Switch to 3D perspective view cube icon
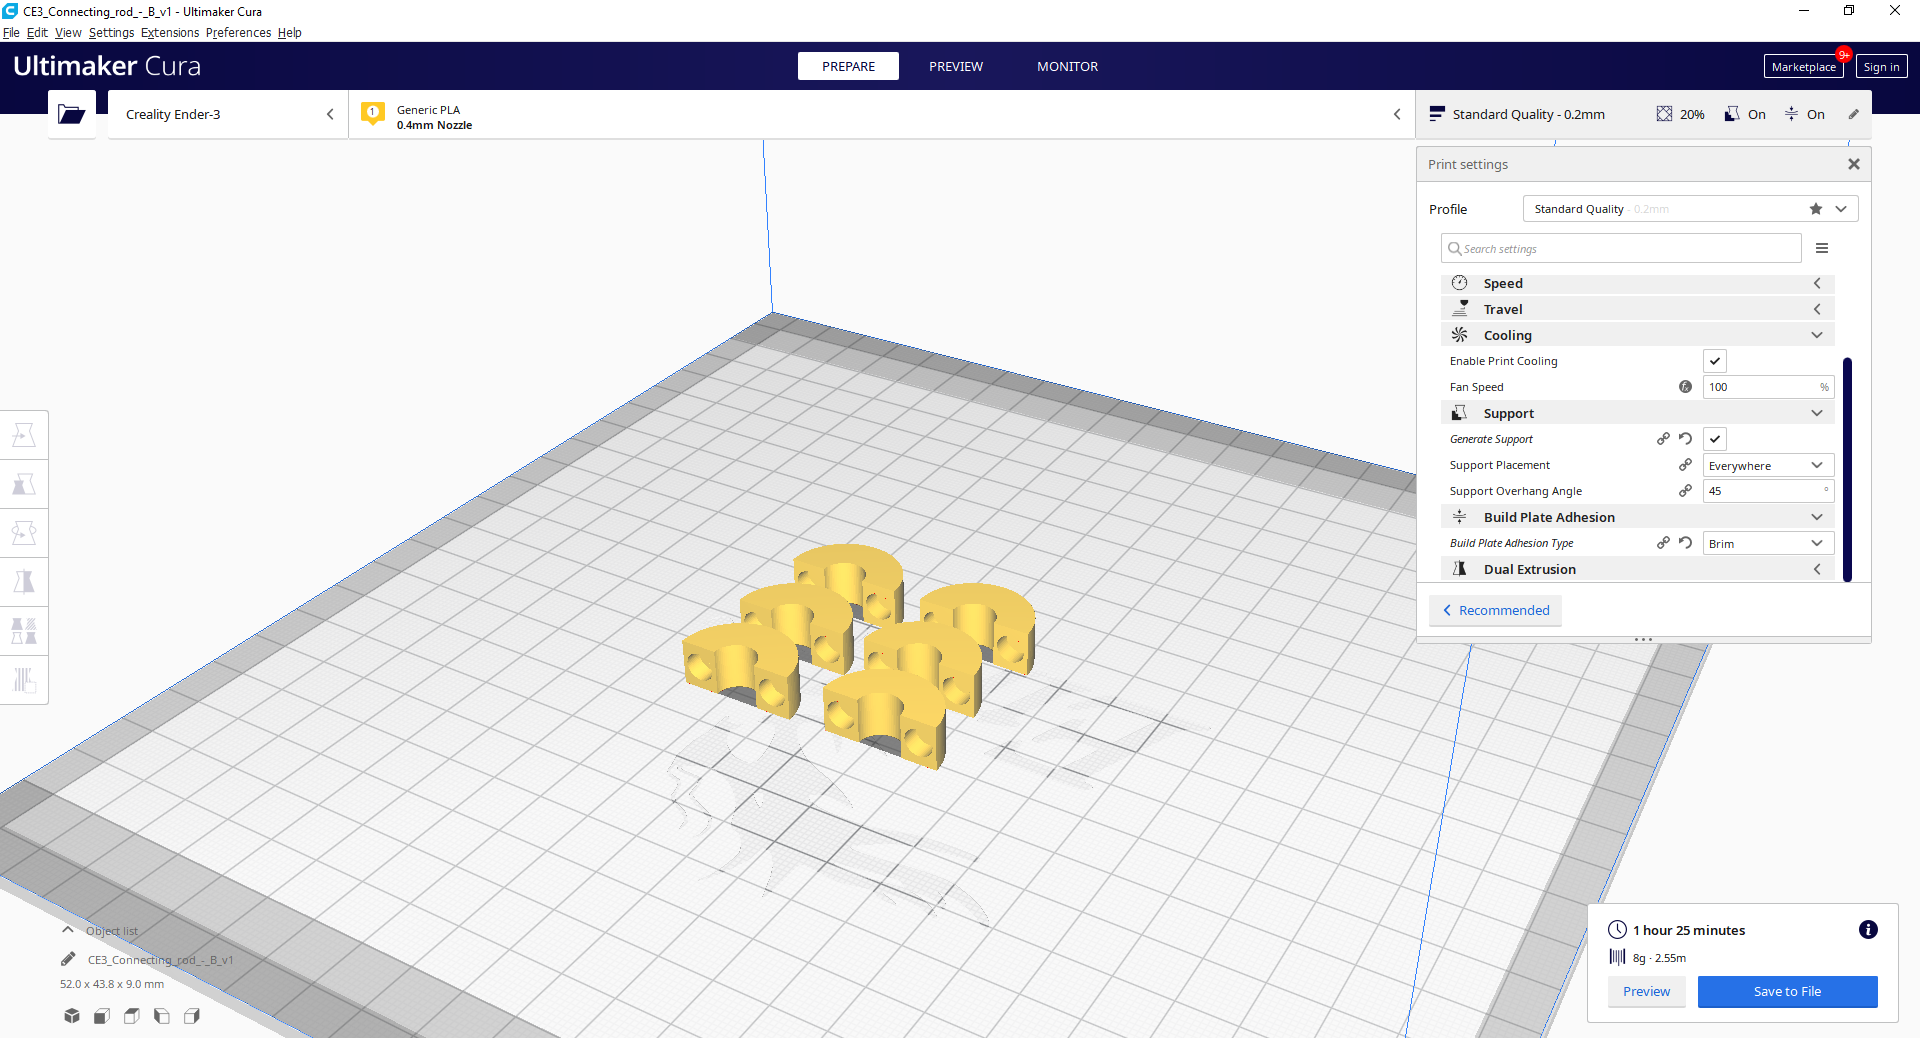This screenshot has width=1920, height=1038. pyautogui.click(x=72, y=1016)
